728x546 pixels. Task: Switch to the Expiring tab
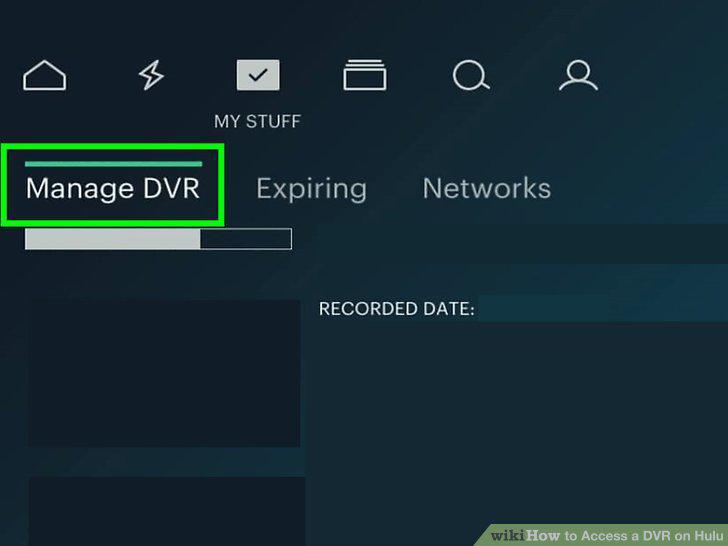coord(312,189)
